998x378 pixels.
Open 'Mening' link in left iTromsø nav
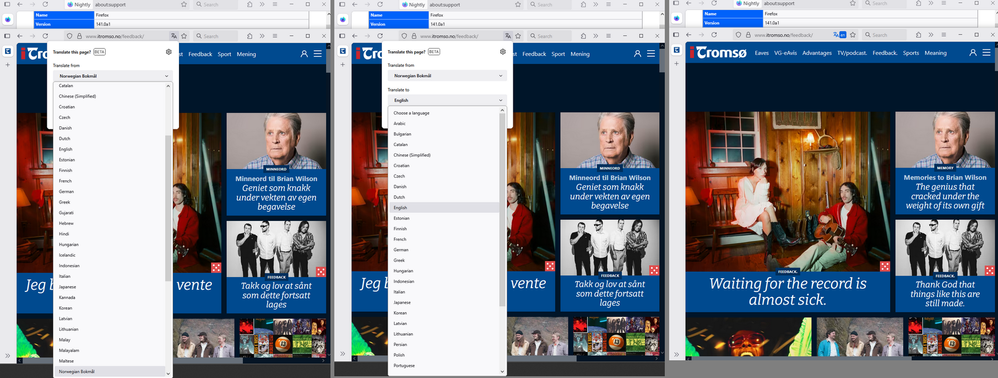point(246,54)
